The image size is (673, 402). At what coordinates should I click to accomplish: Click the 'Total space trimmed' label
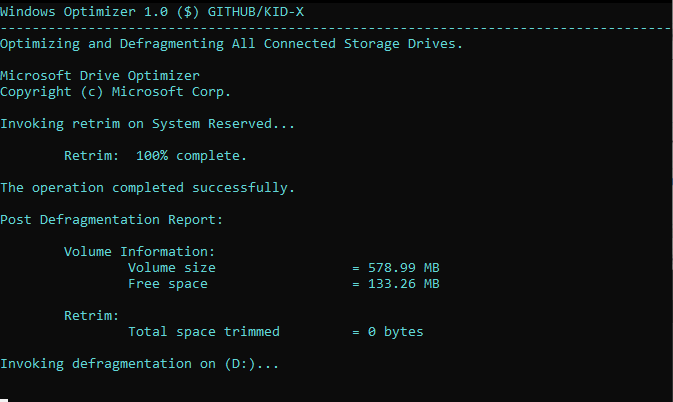click(x=203, y=332)
